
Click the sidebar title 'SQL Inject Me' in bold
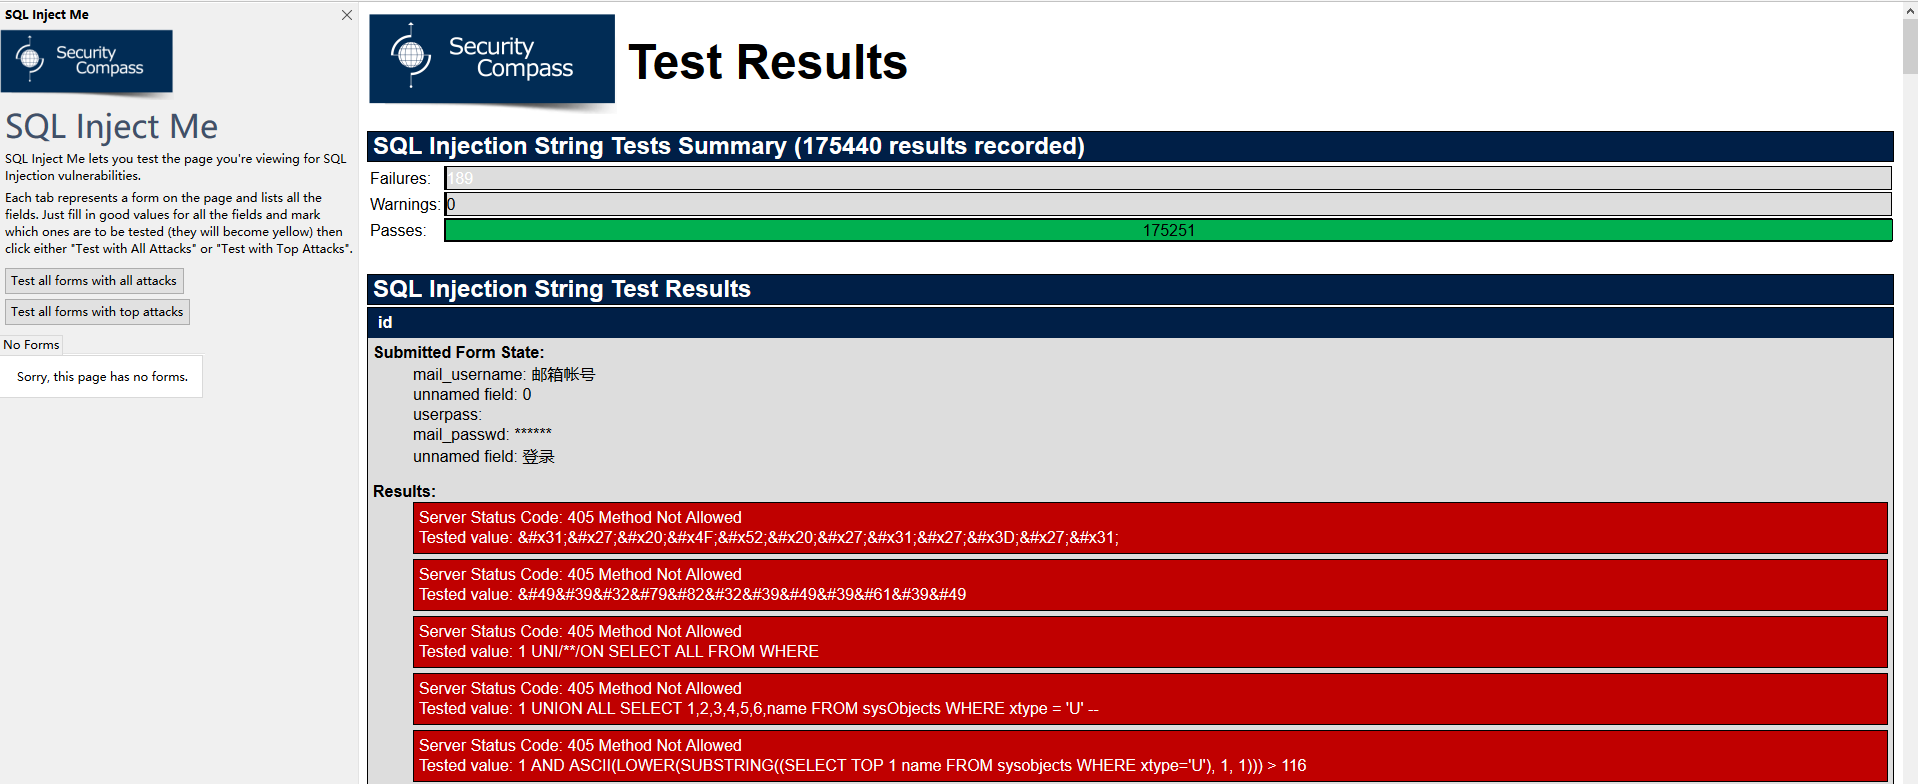pos(47,15)
